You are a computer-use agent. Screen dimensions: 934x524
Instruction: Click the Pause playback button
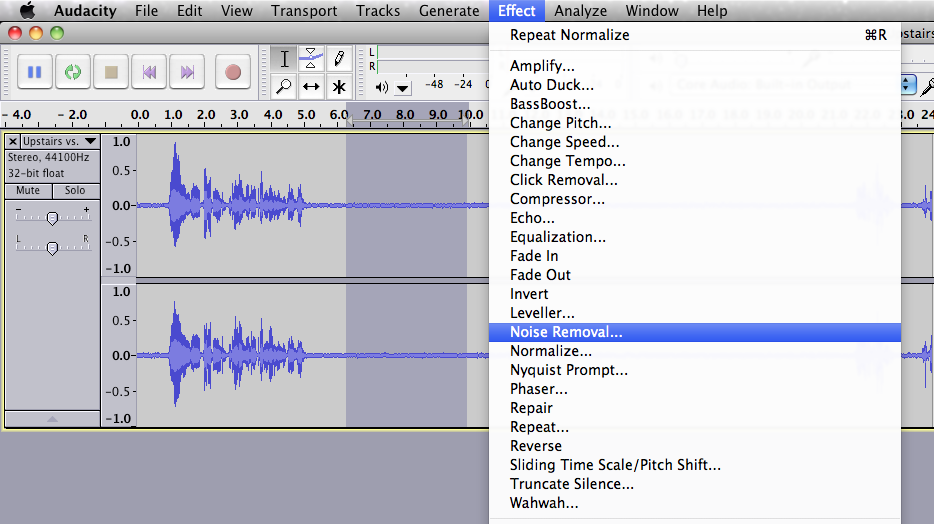35,72
